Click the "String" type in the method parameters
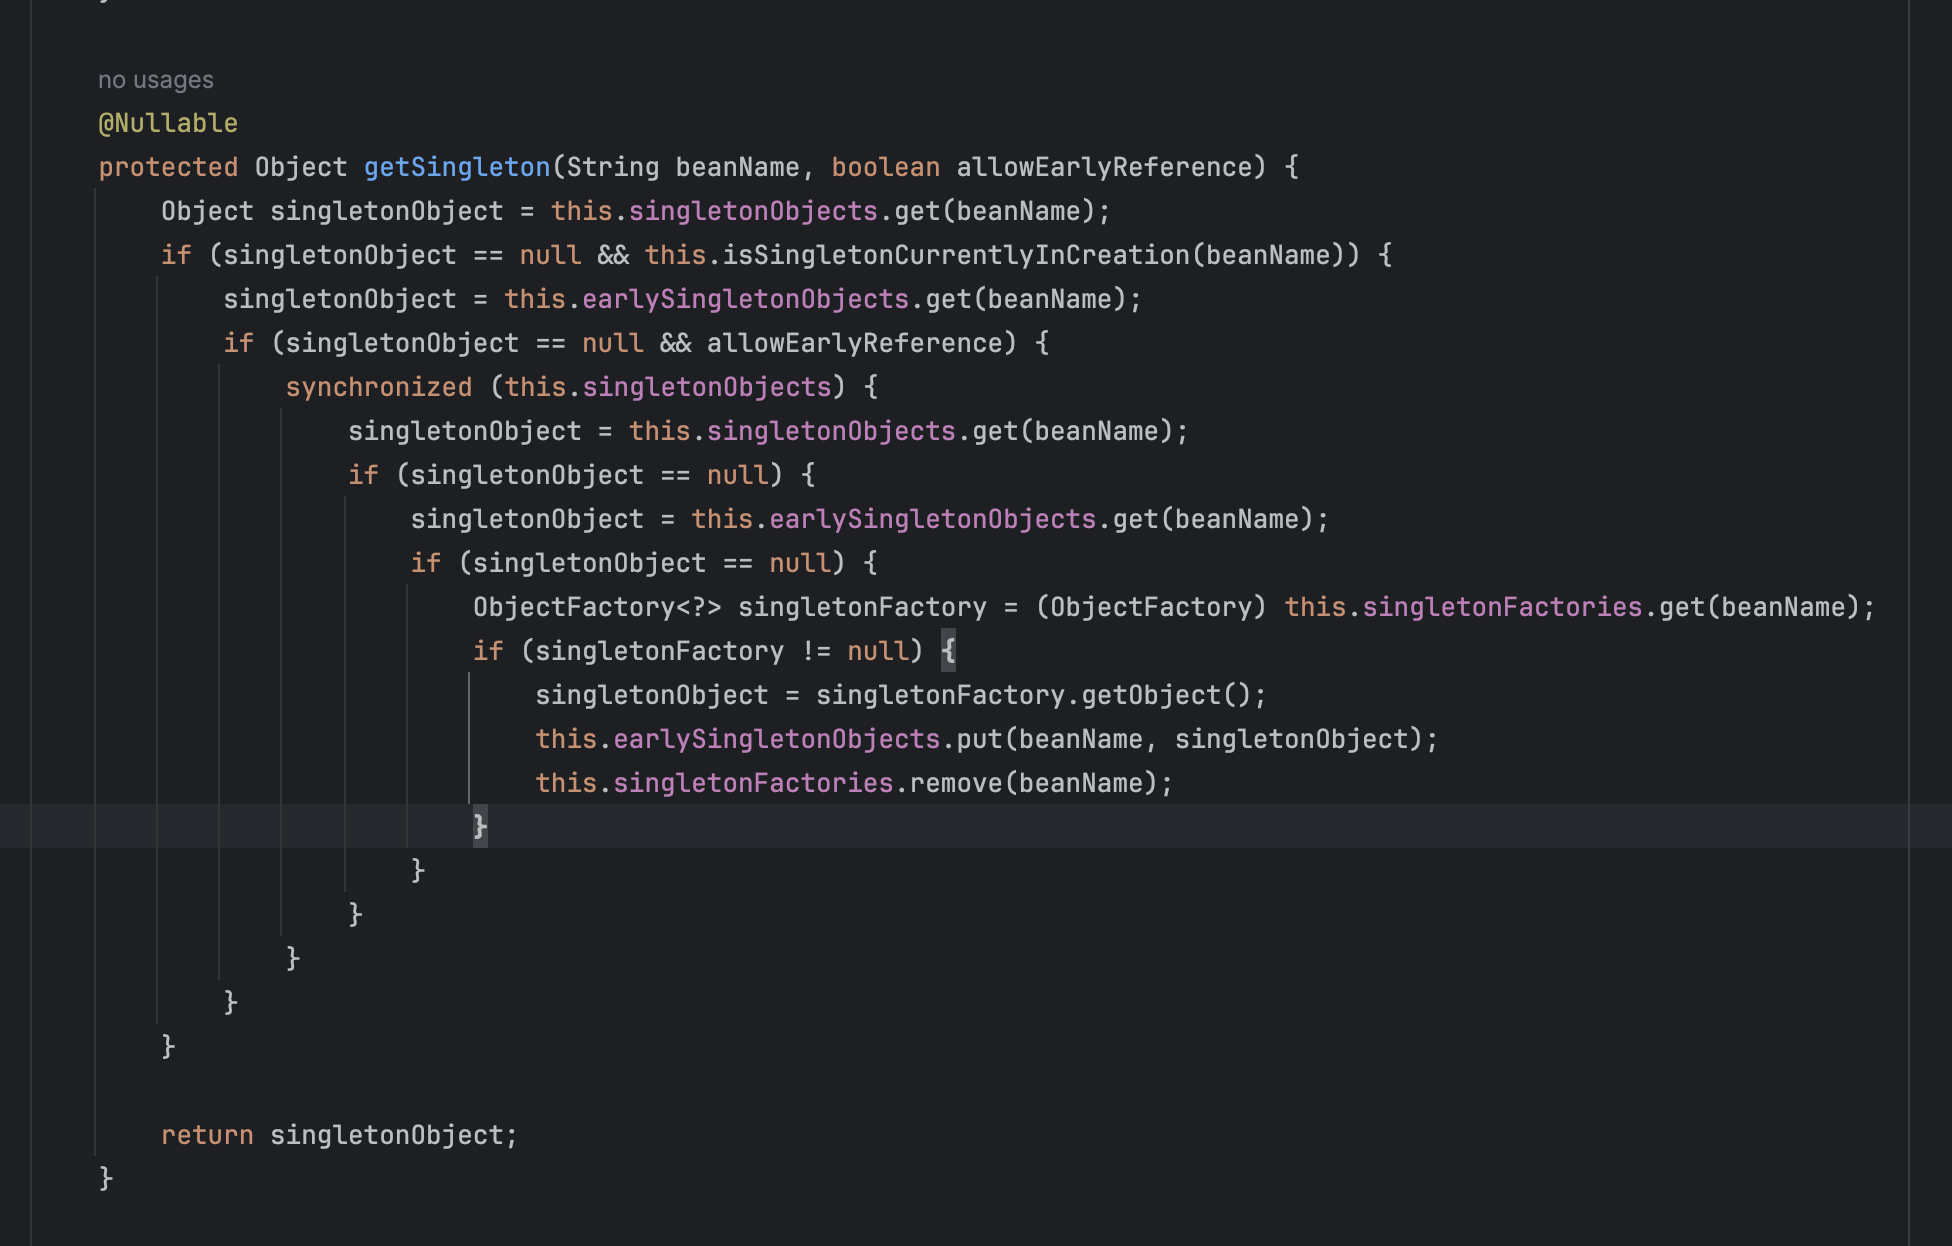Screen dimensions: 1952x1246 coord(613,167)
